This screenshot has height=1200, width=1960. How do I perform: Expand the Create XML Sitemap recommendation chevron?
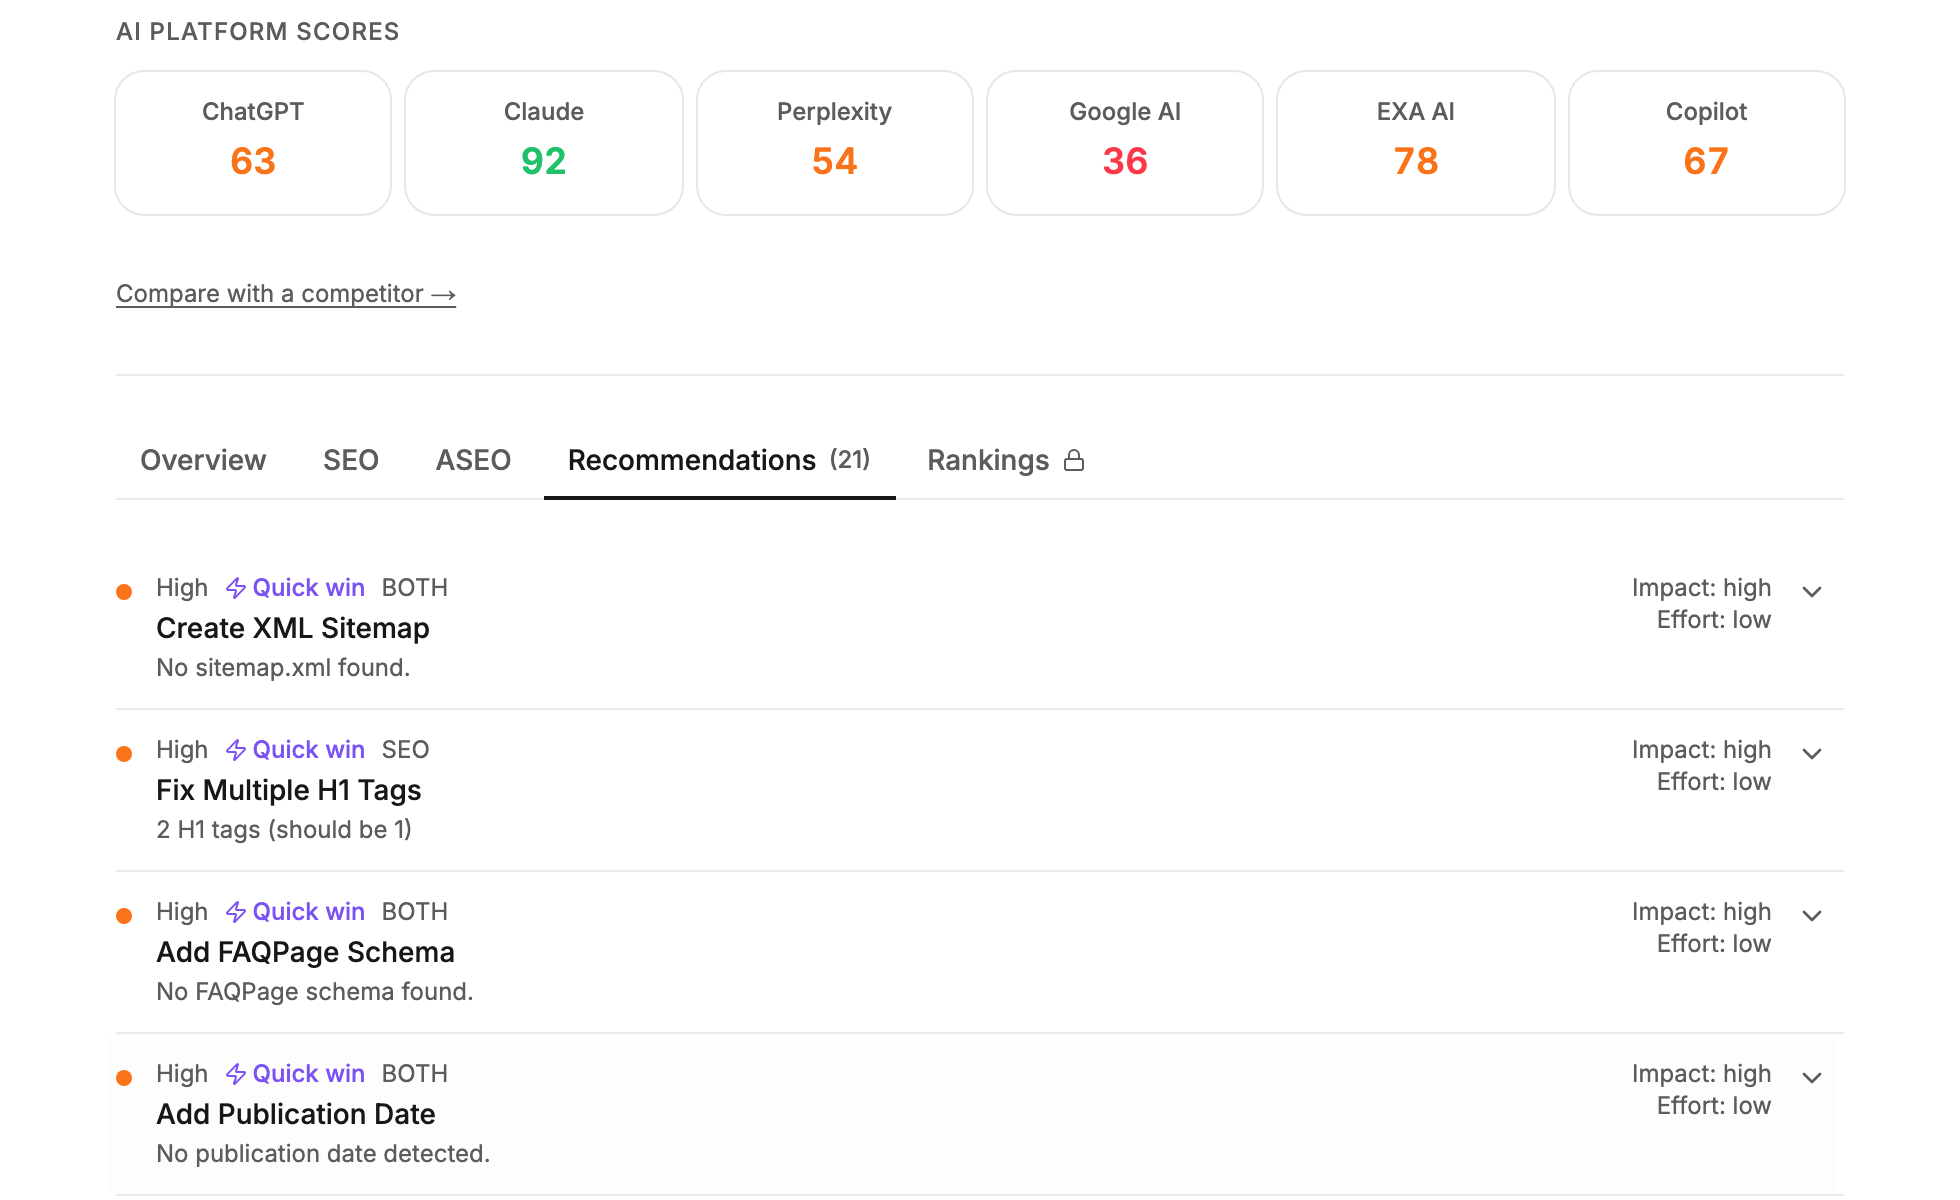tap(1812, 592)
